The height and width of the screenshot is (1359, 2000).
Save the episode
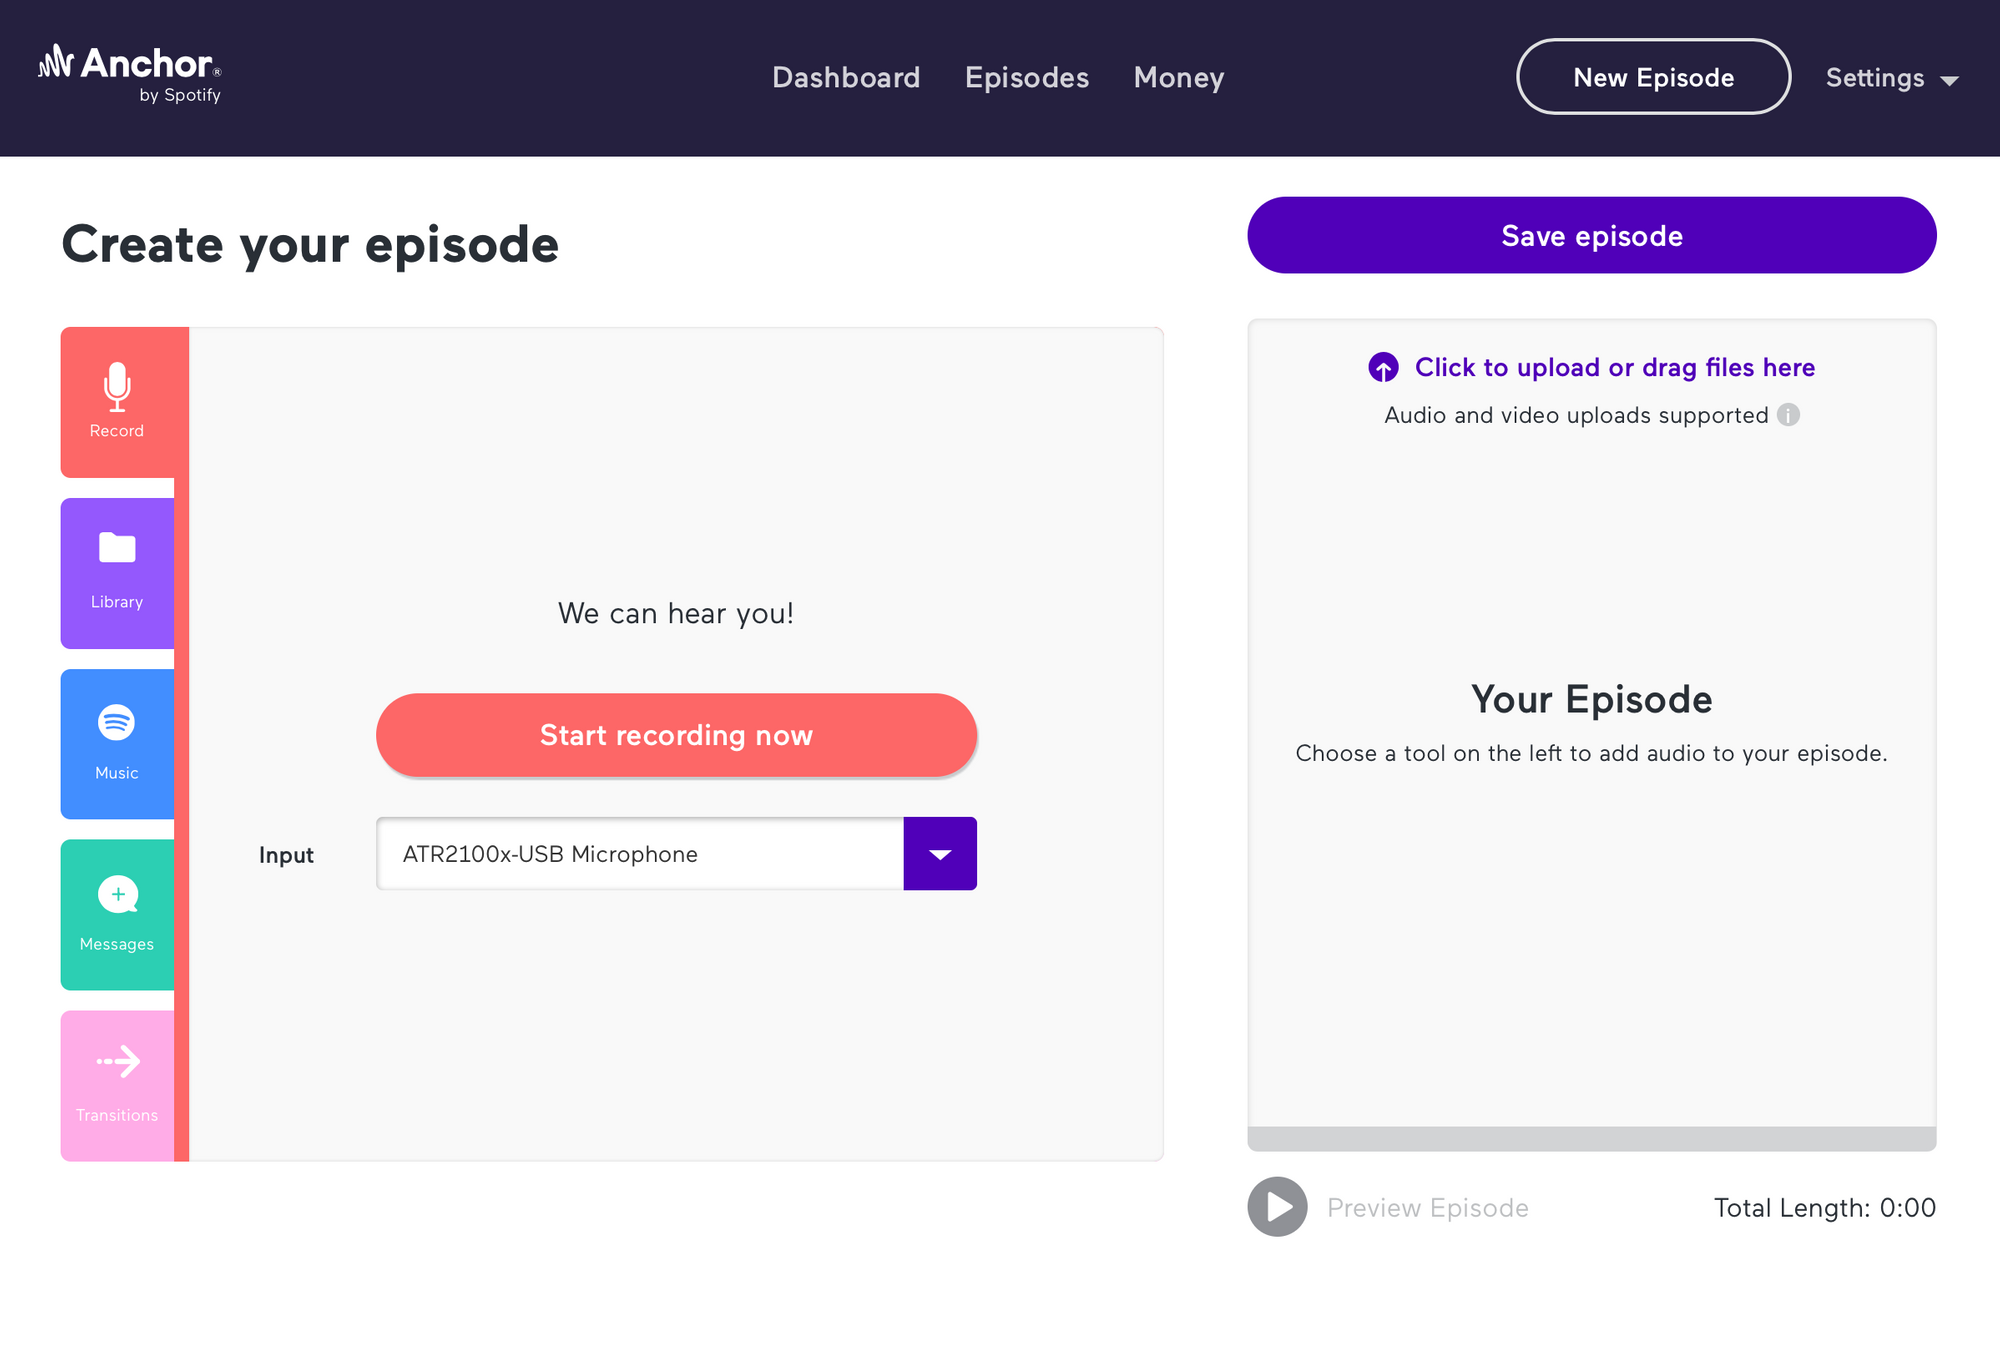click(1591, 235)
